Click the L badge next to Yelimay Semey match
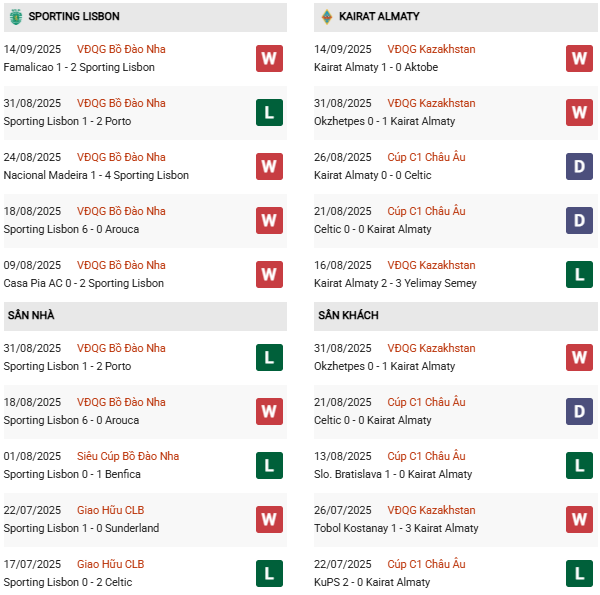Image resolution: width=600 pixels, height=595 pixels. (579, 274)
